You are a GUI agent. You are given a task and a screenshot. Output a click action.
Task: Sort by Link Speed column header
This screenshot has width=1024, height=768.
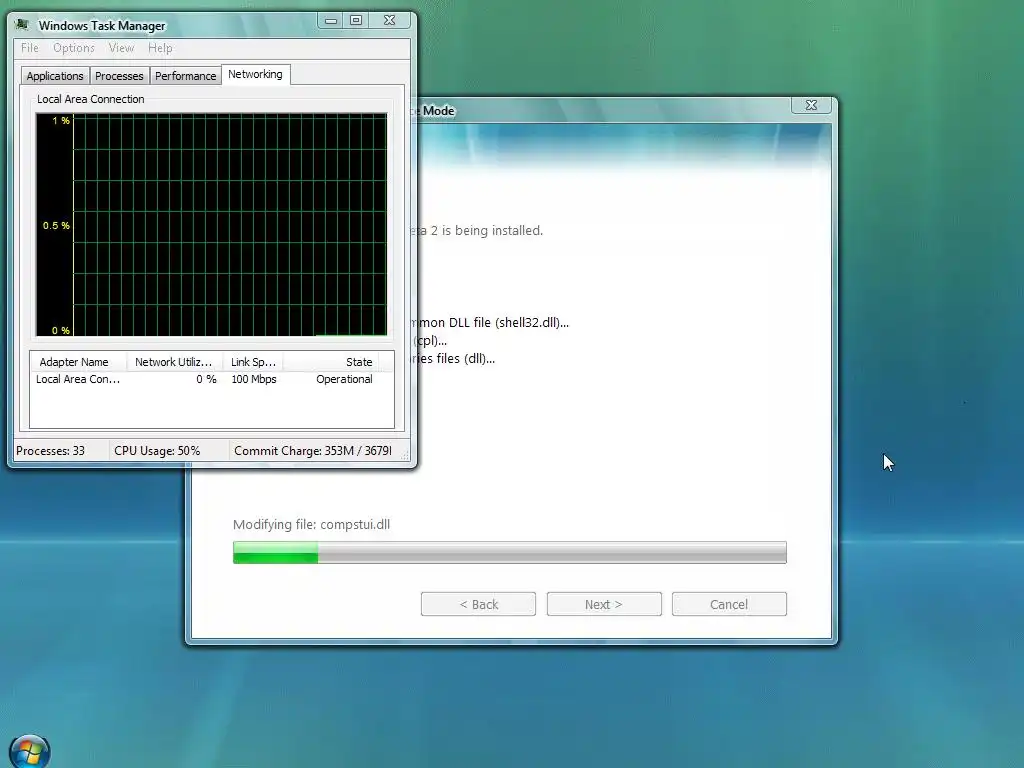[253, 362]
